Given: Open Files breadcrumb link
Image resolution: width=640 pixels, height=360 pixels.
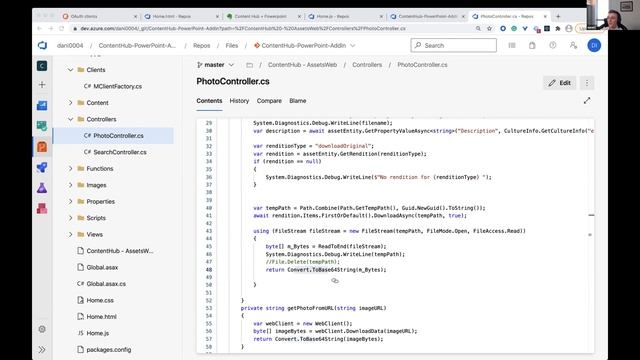Looking at the screenshot, I should (232, 45).
